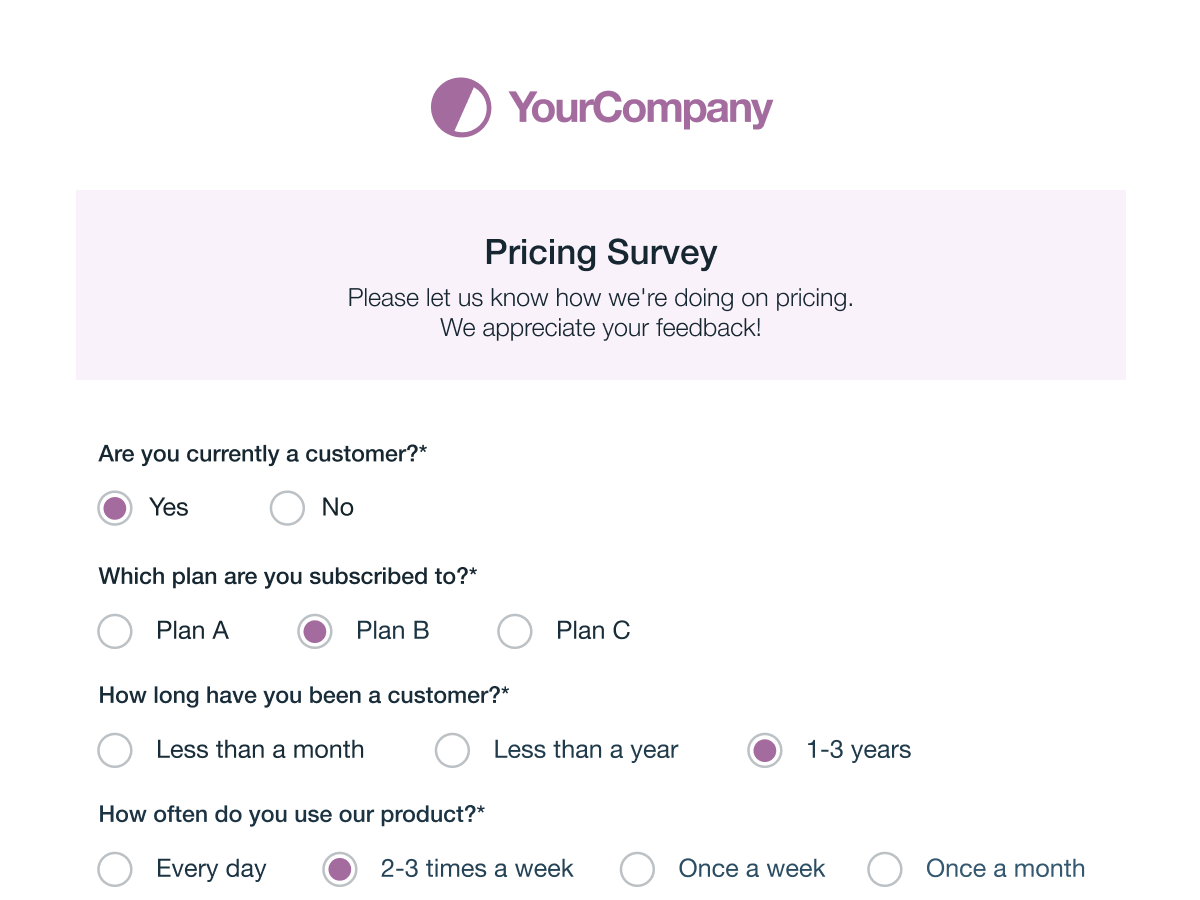The height and width of the screenshot is (900, 1200).
Task: Select Yes for currently a customer
Action: [115, 508]
